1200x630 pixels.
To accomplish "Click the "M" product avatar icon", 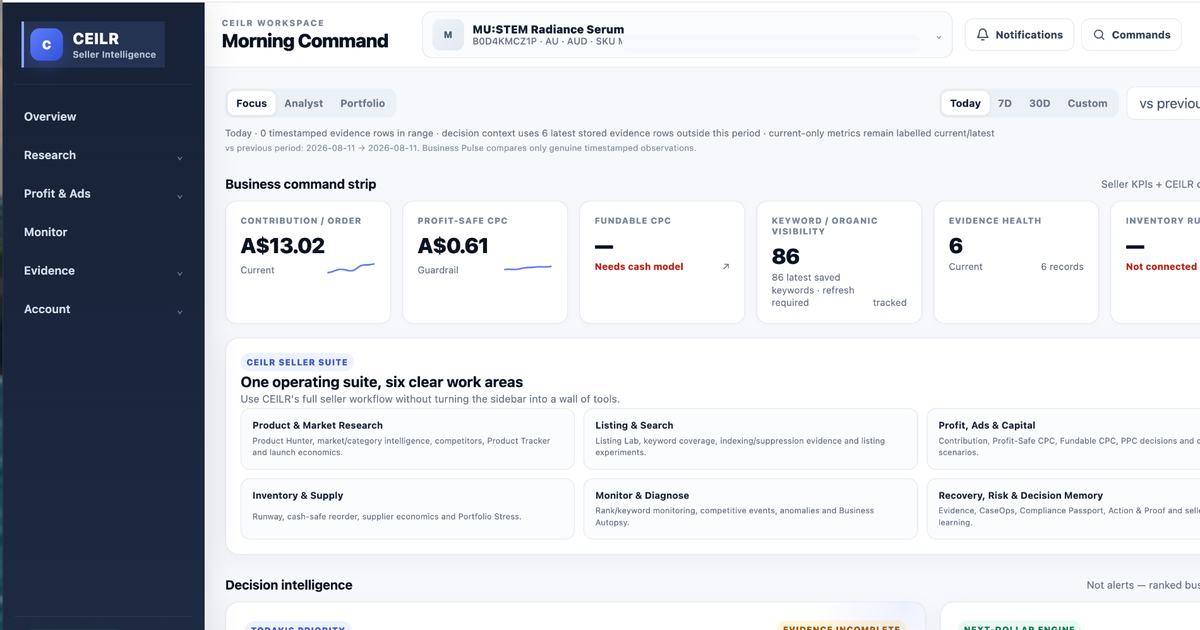I will click(448, 35).
